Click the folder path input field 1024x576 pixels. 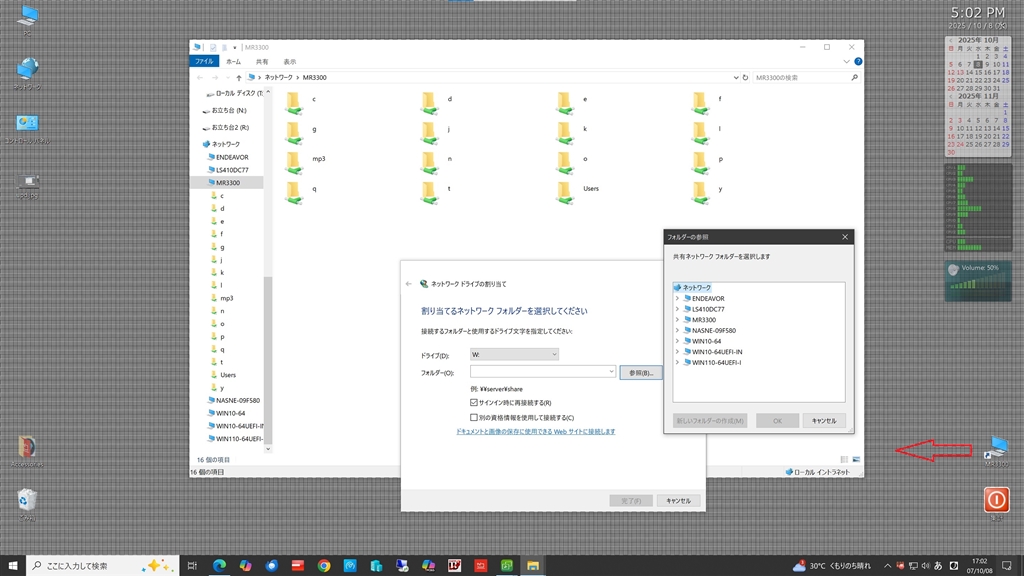[538, 372]
